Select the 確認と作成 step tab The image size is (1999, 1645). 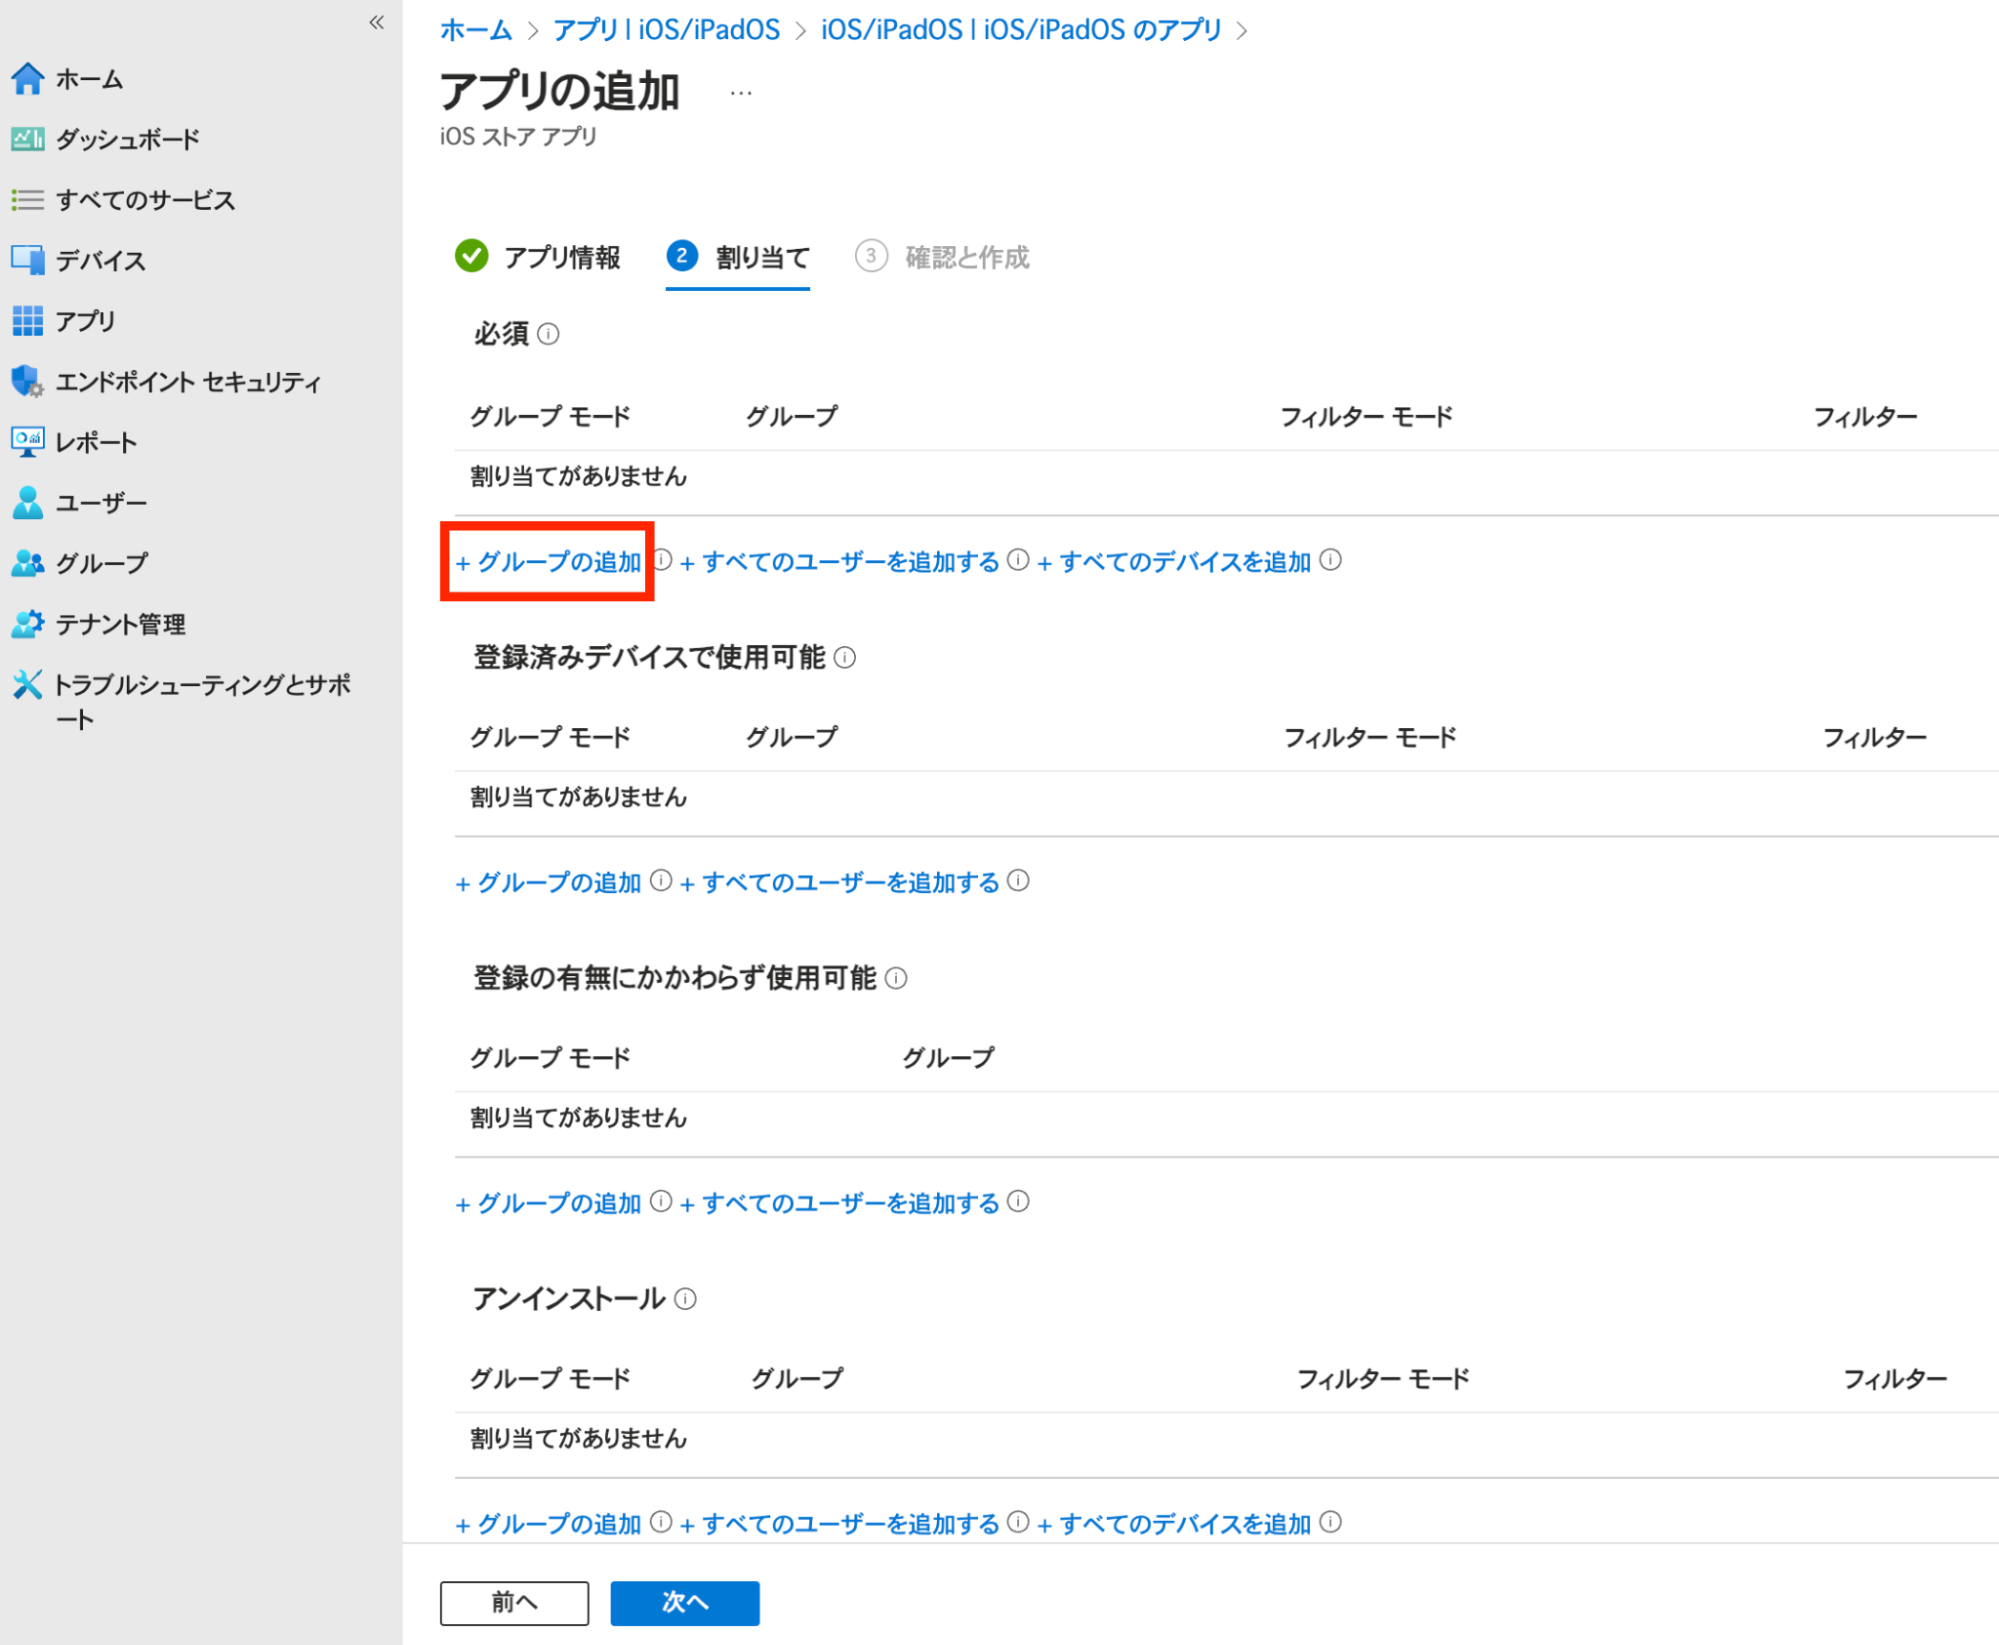tap(942, 257)
